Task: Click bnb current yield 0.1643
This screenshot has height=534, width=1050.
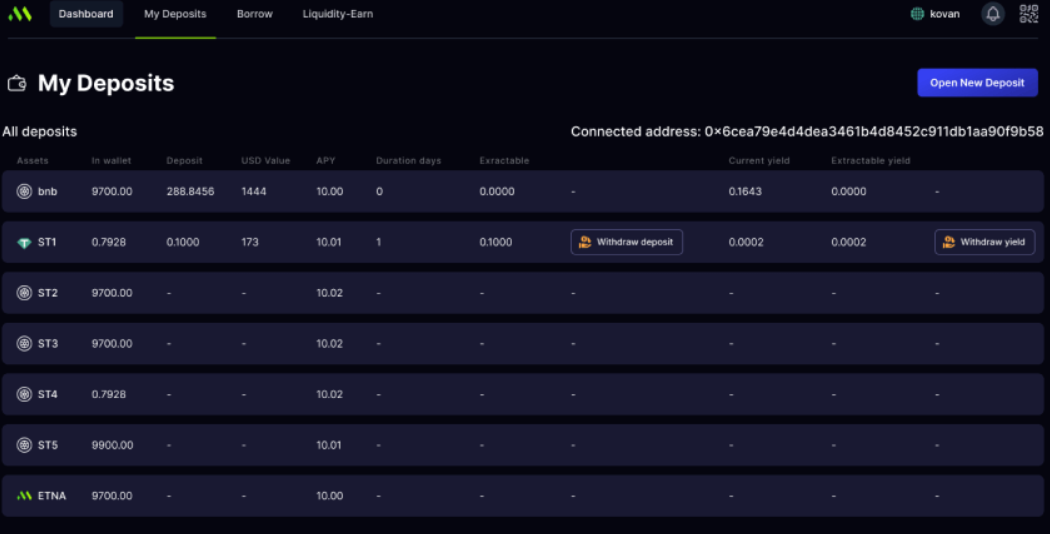Action: click(745, 192)
